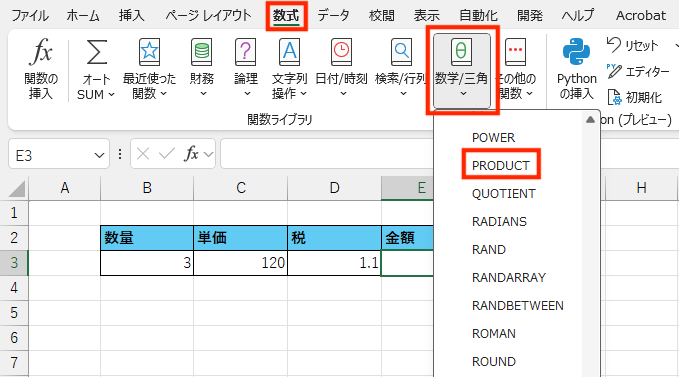This screenshot has height=377, width=679.
Task: Expand the 最近使った関数 dropdown arrow
Action: pos(163,93)
